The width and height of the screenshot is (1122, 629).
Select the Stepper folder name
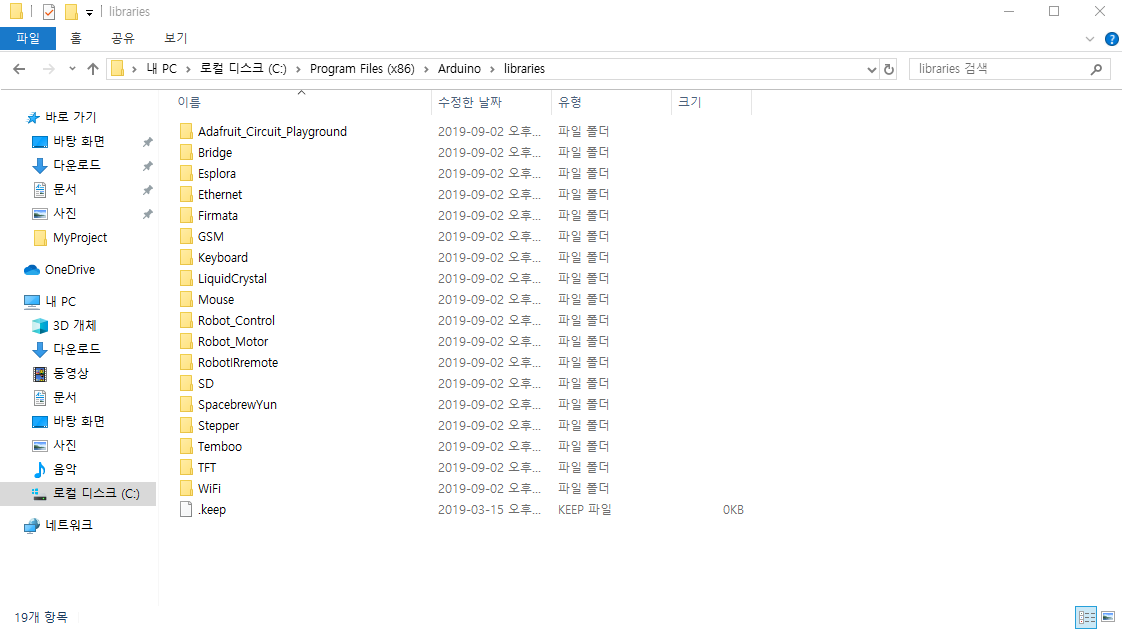pyautogui.click(x=218, y=426)
